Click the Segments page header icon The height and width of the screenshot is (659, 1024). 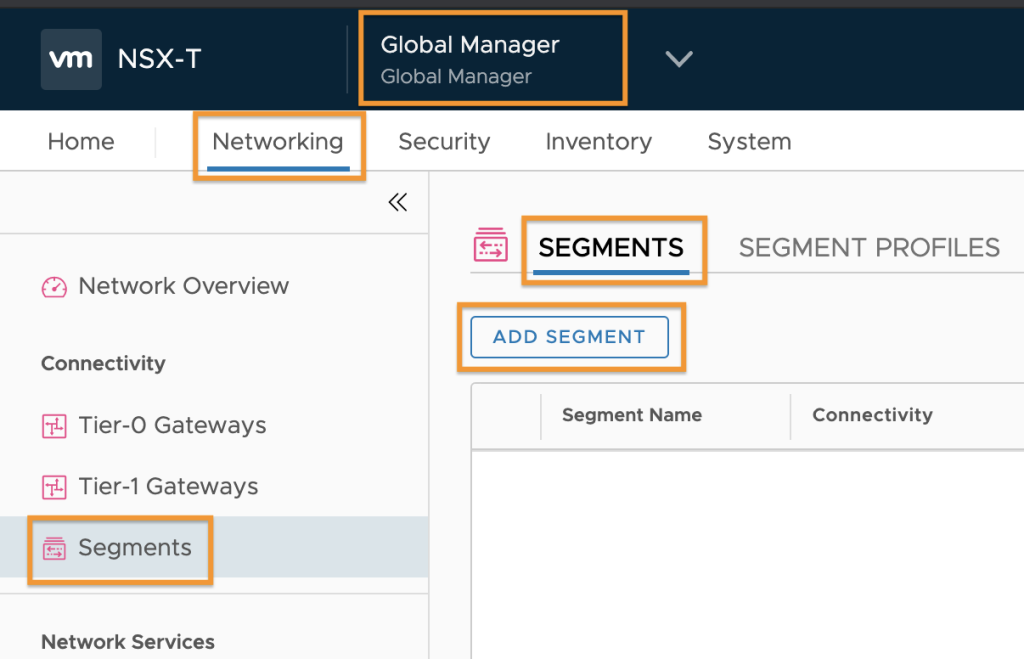point(490,245)
